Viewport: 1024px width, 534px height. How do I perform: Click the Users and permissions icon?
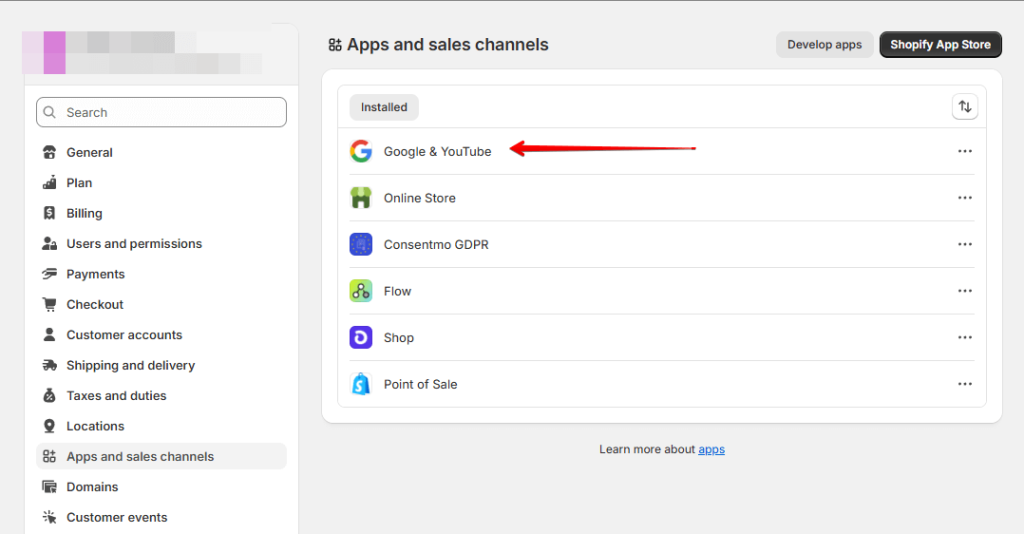pos(49,243)
